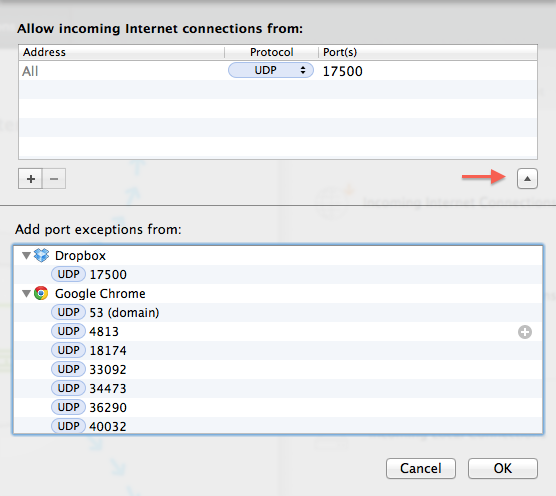Select port 17500 in rule table
Image resolution: width=556 pixels, height=496 pixels.
(343, 71)
